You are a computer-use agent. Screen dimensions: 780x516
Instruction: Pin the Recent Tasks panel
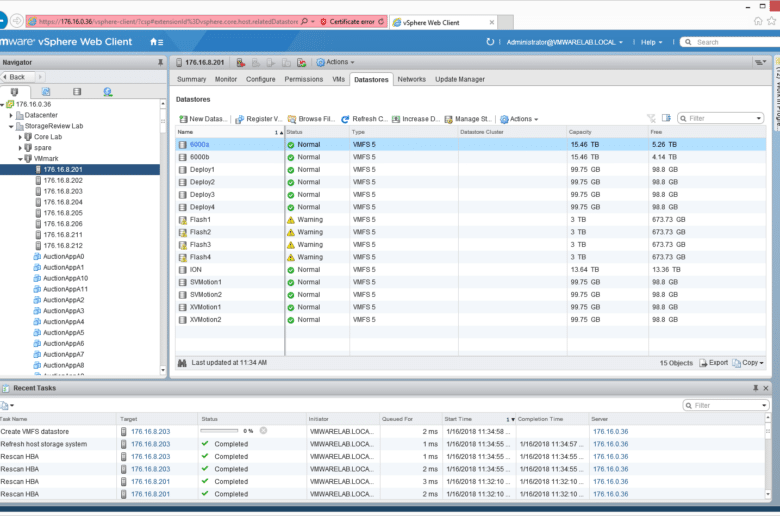[756, 388]
